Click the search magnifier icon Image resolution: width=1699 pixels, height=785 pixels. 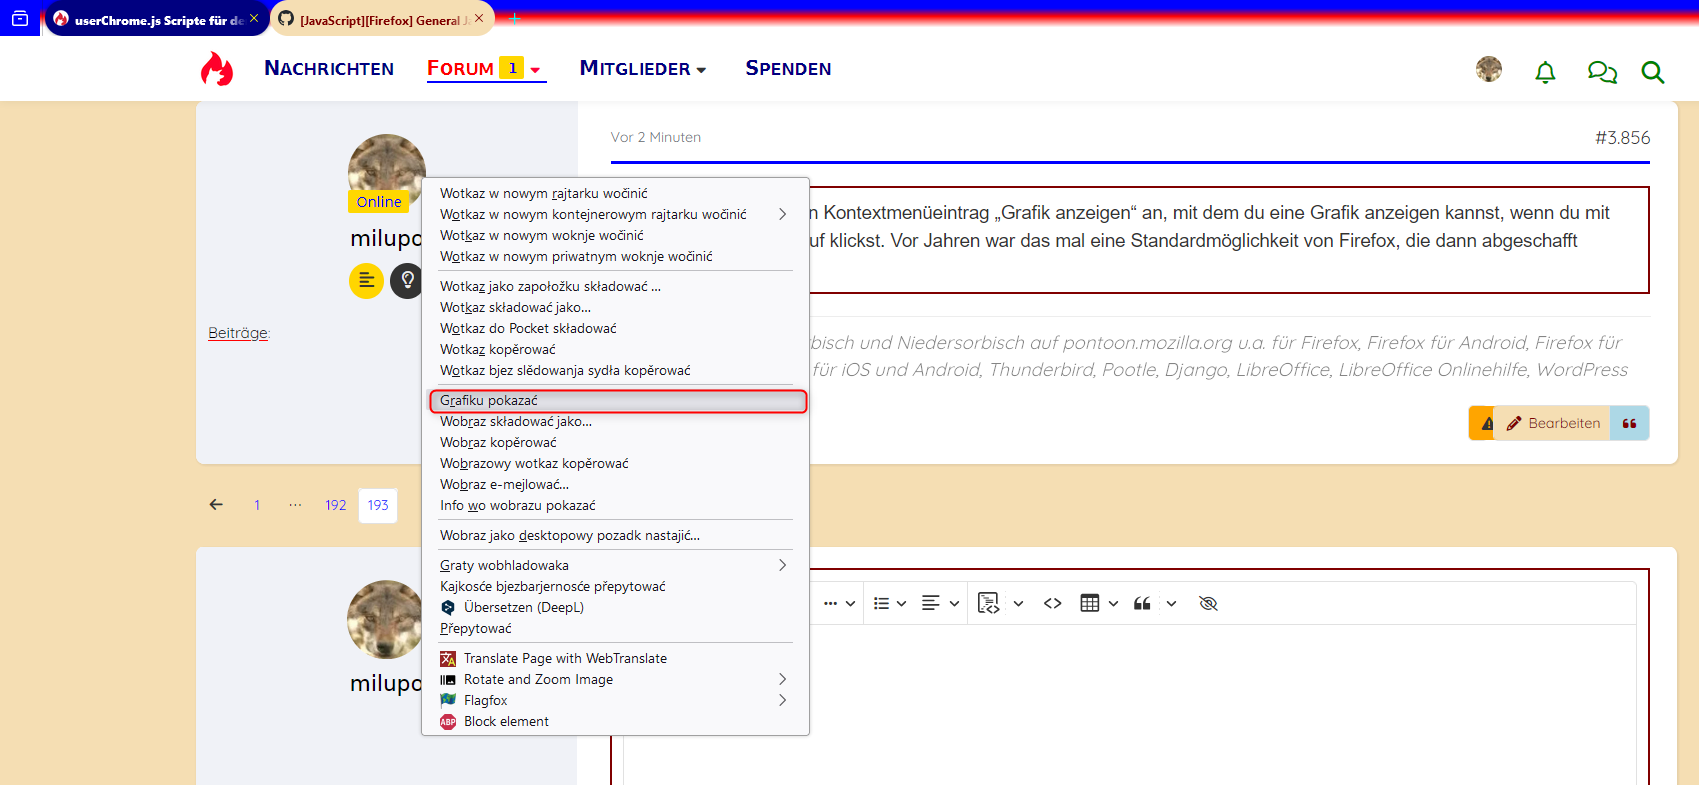coord(1653,72)
